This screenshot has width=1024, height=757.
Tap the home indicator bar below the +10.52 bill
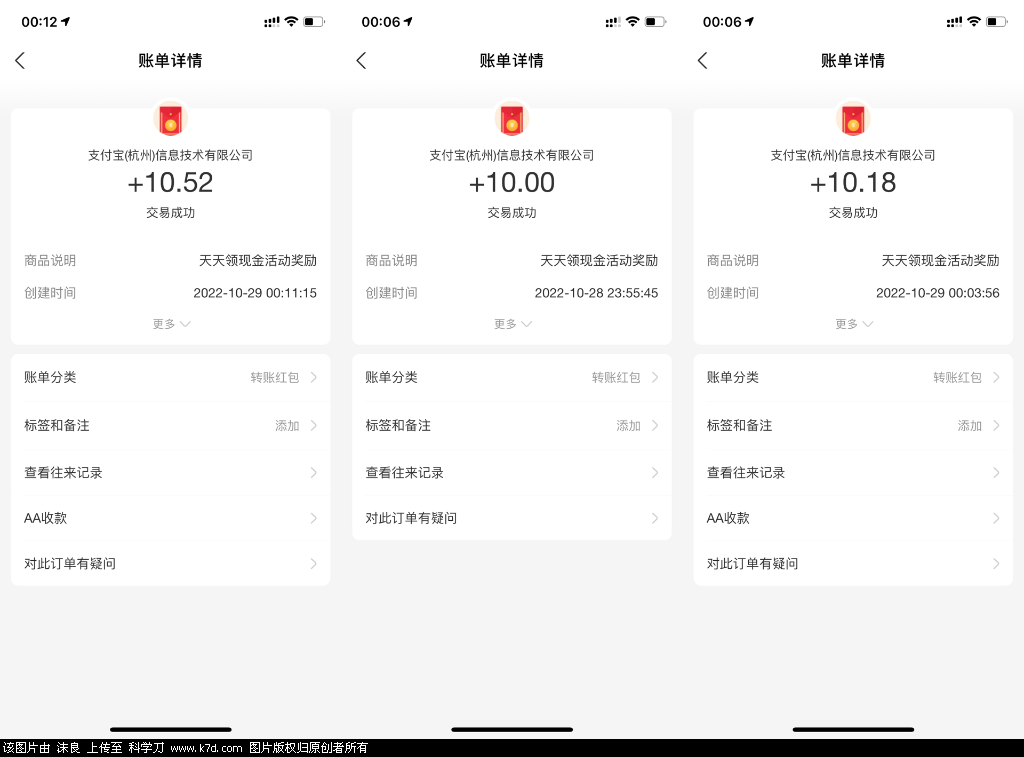tap(170, 730)
